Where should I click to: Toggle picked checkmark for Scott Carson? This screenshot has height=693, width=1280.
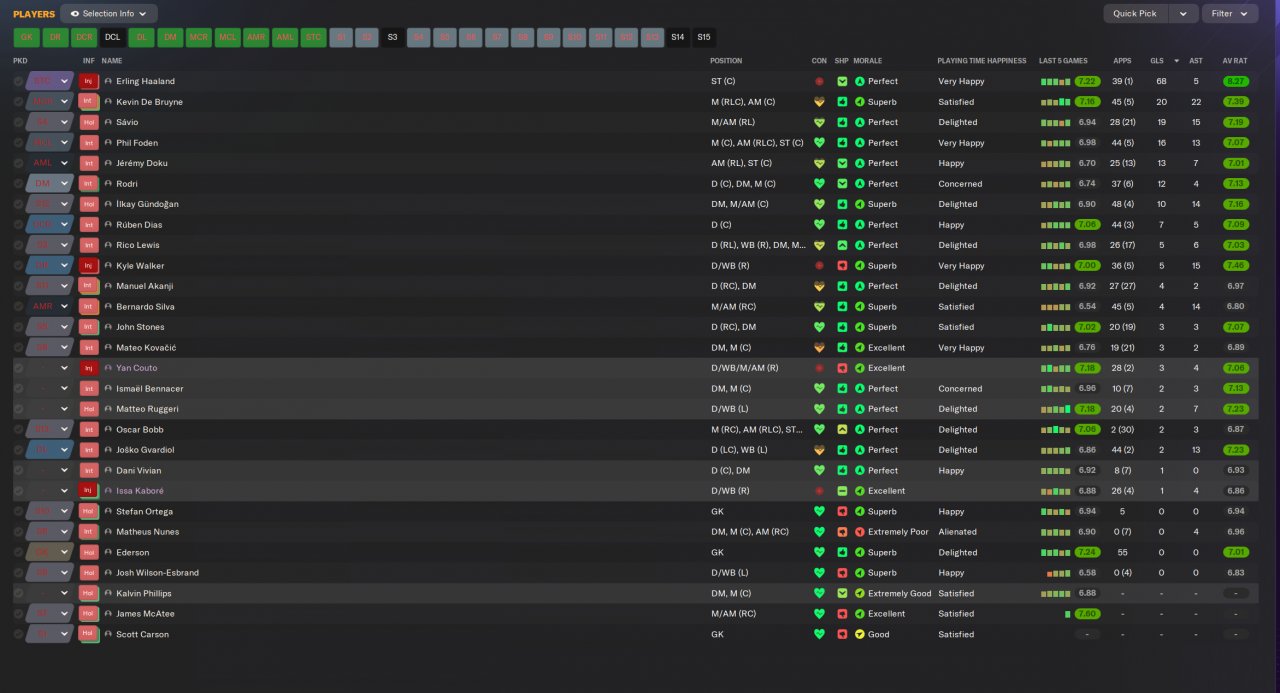point(19,634)
